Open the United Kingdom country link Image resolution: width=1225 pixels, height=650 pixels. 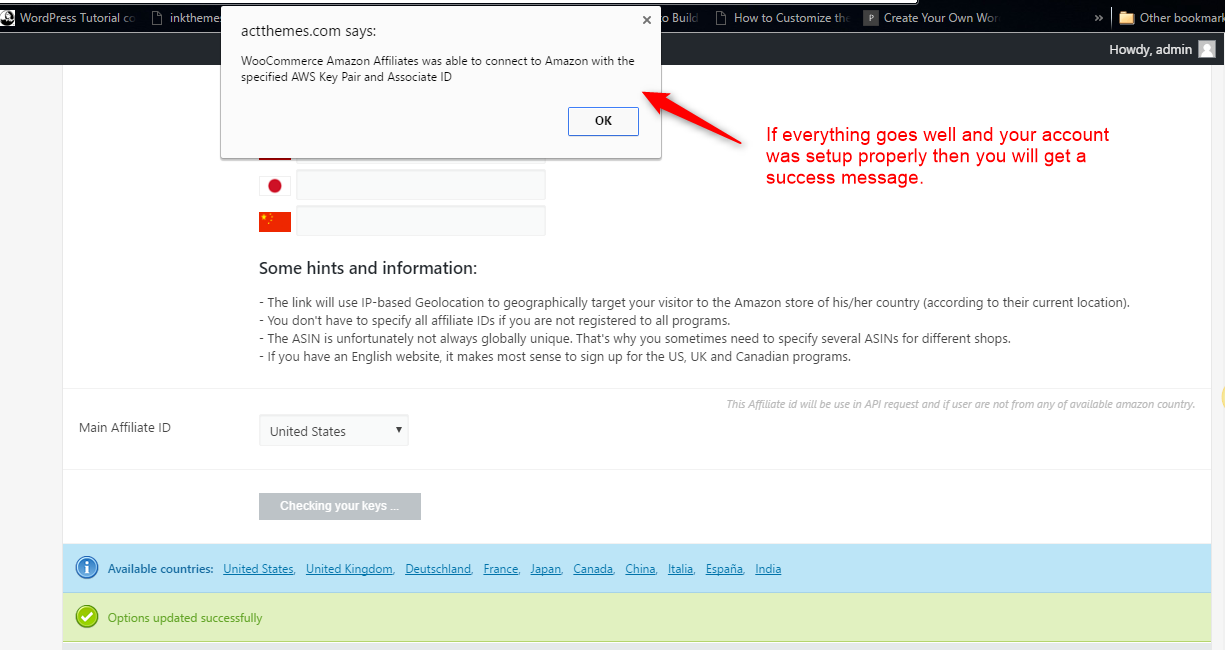(x=350, y=569)
